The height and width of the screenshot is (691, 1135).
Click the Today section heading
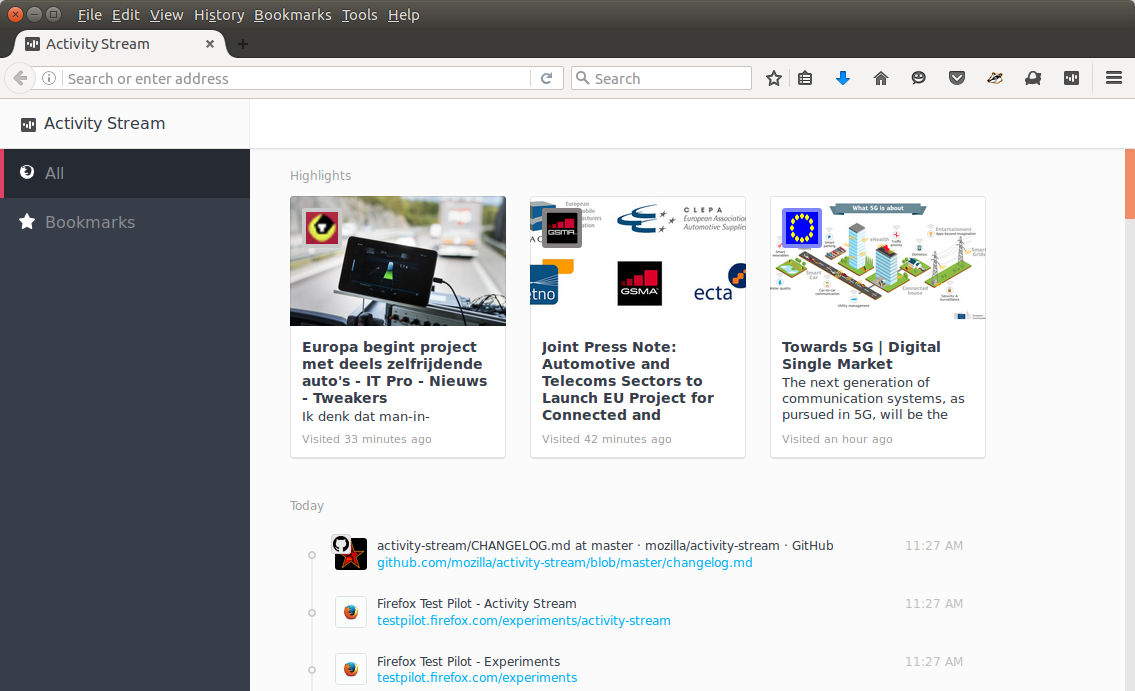[x=307, y=506]
